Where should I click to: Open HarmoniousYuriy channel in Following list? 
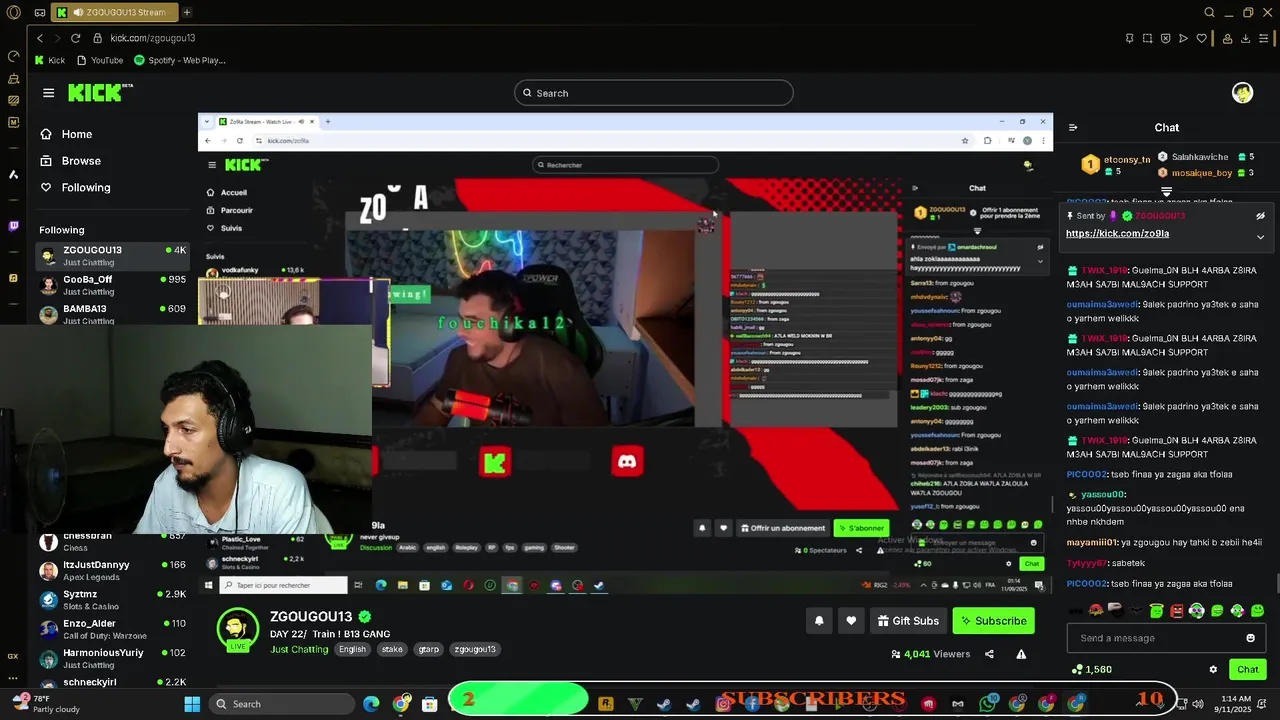click(112, 658)
